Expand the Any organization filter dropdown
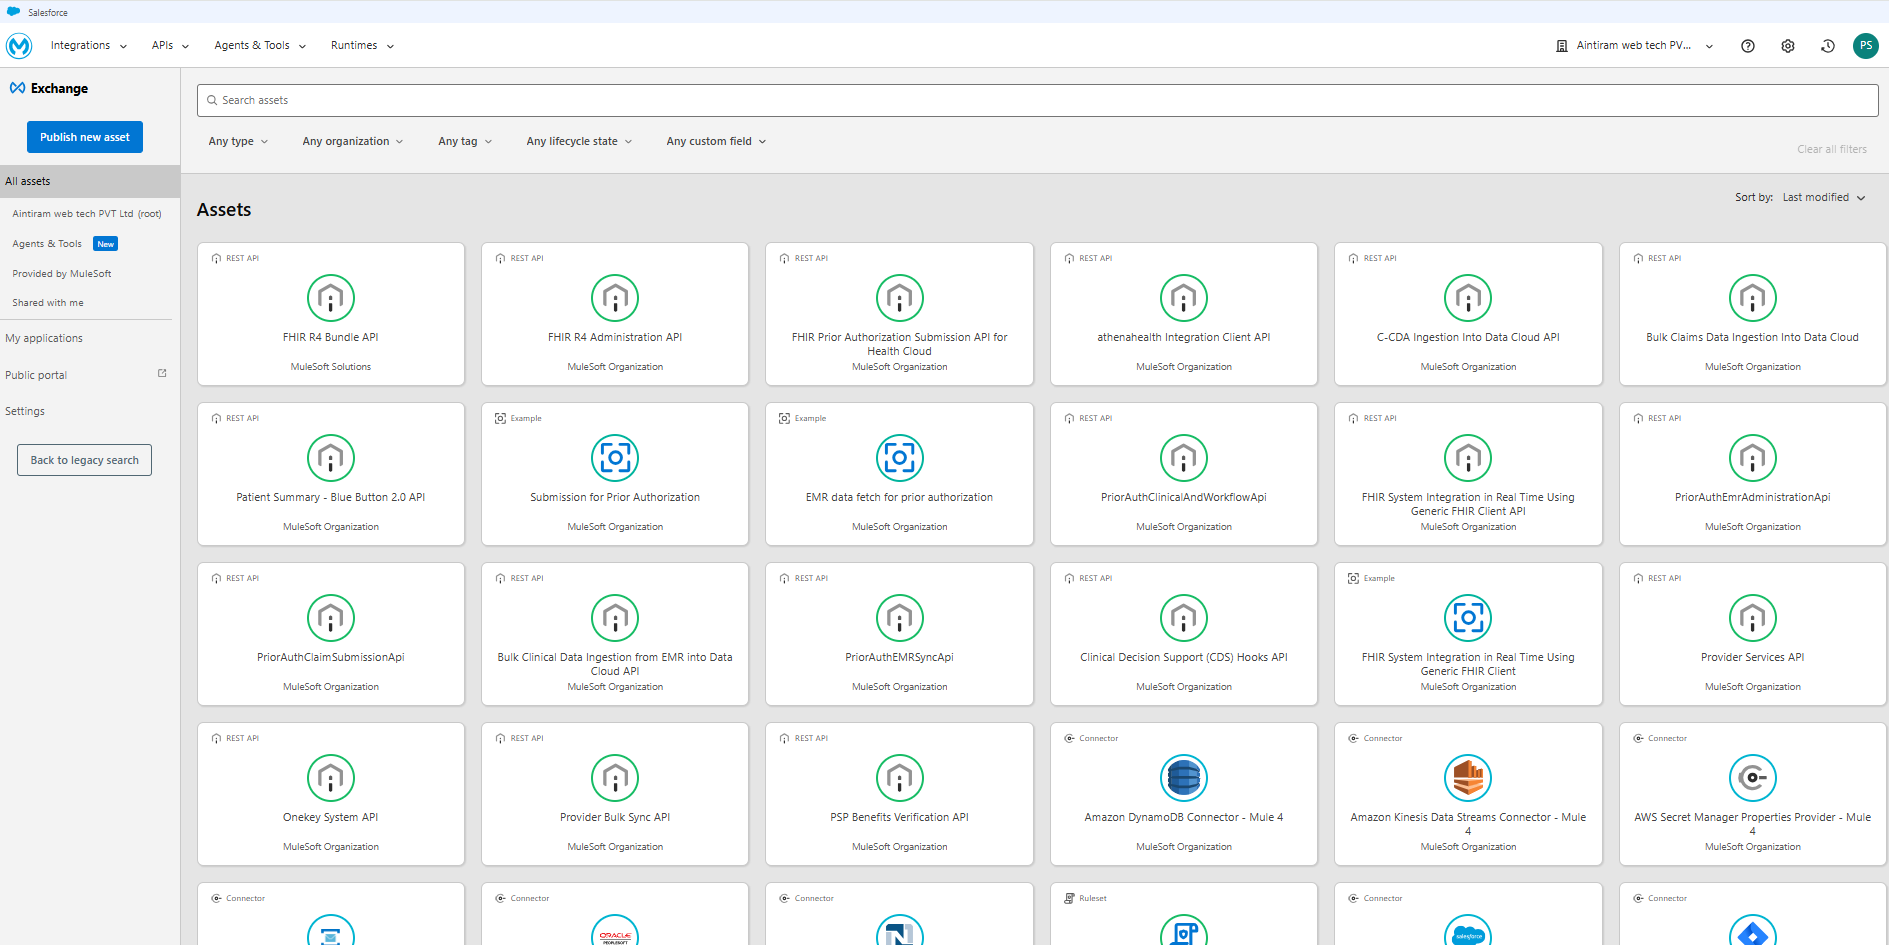 pyautogui.click(x=352, y=142)
